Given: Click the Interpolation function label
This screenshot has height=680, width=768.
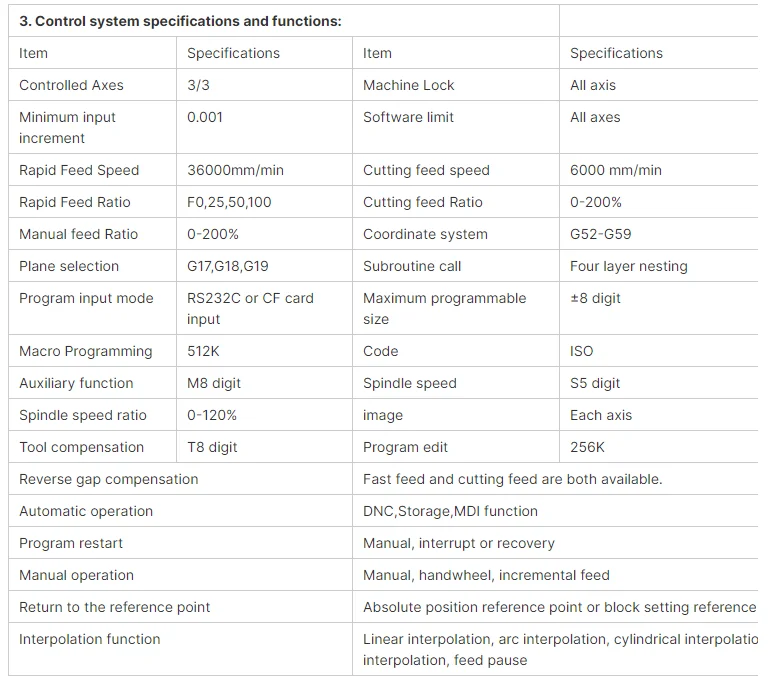Looking at the screenshot, I should pos(90,639).
